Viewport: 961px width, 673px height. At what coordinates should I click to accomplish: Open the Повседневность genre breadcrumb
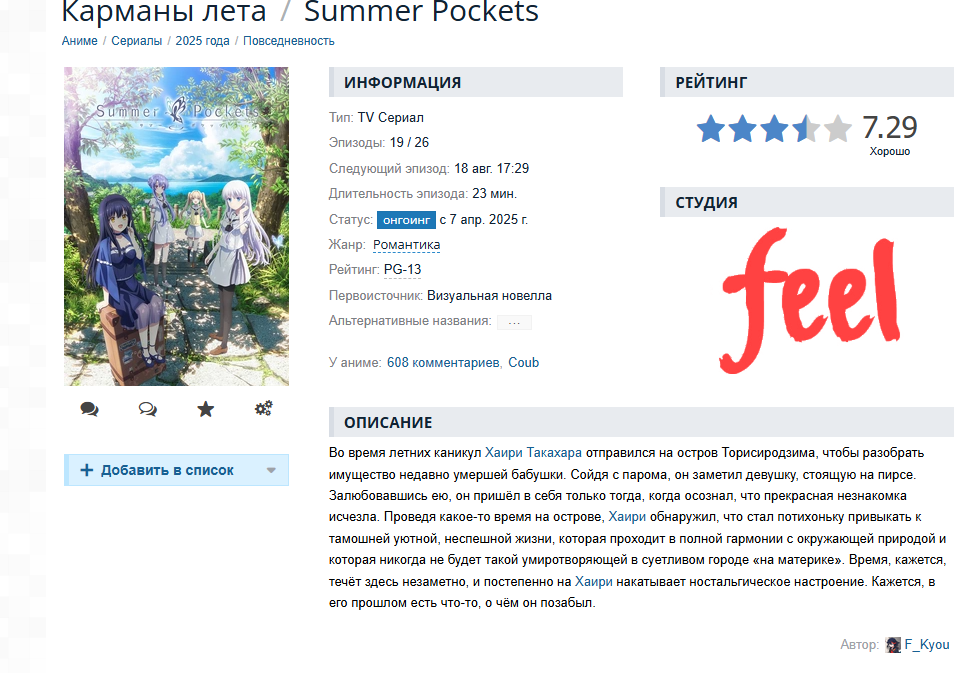289,40
